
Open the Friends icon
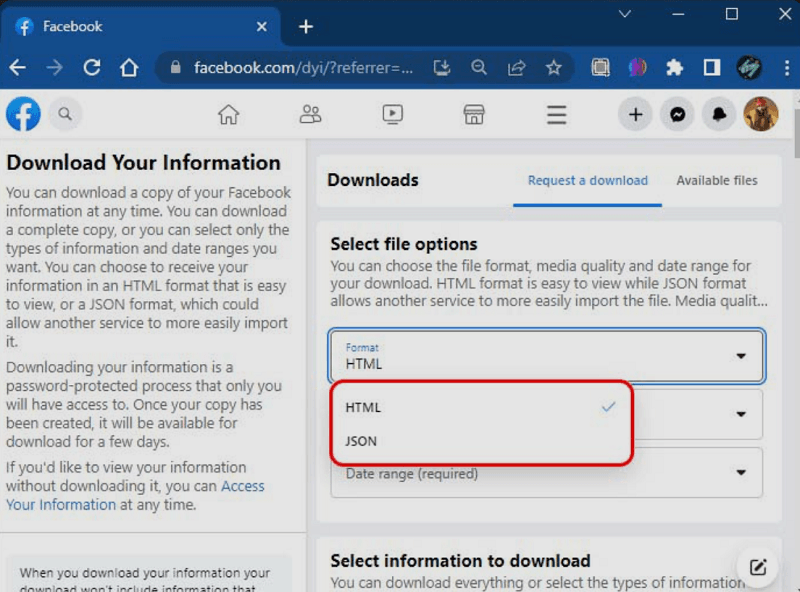(x=310, y=114)
